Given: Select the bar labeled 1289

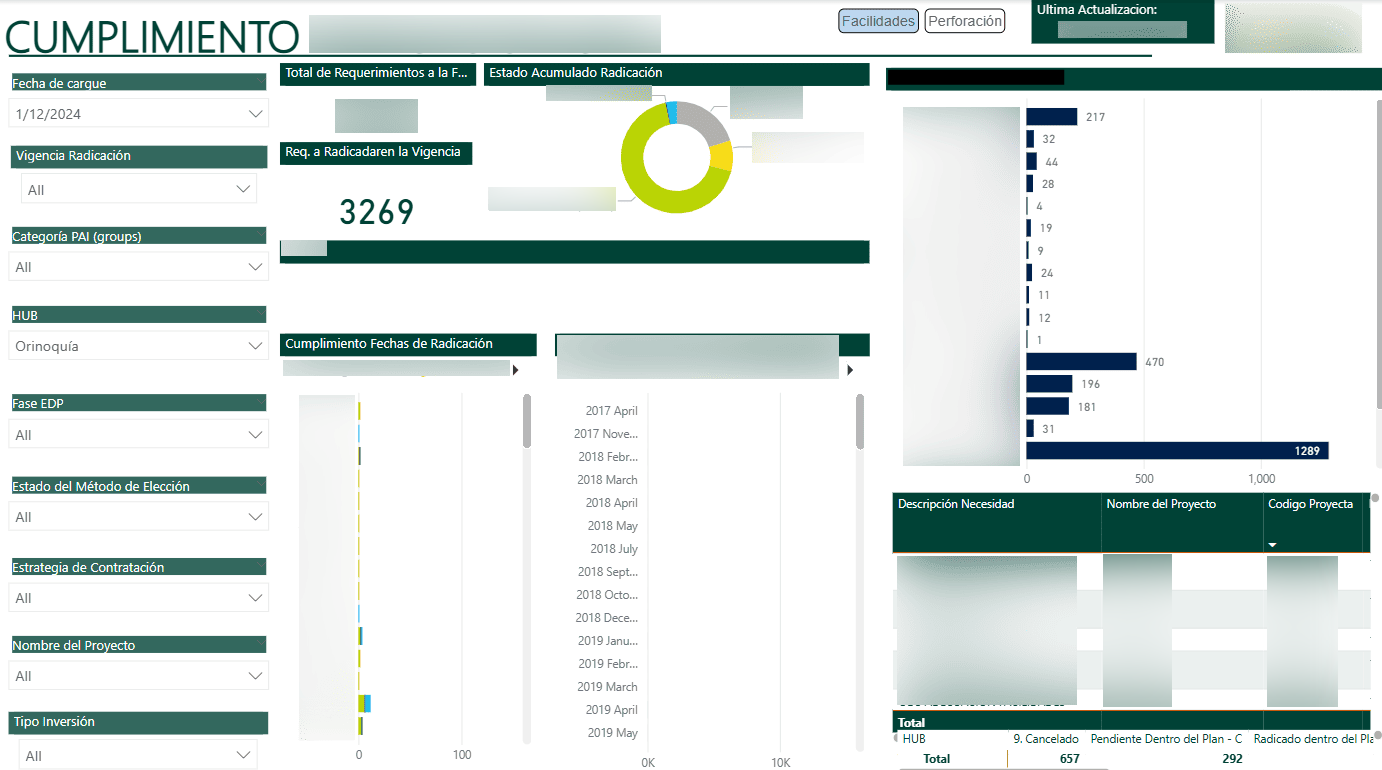Looking at the screenshot, I should click(x=1177, y=451).
